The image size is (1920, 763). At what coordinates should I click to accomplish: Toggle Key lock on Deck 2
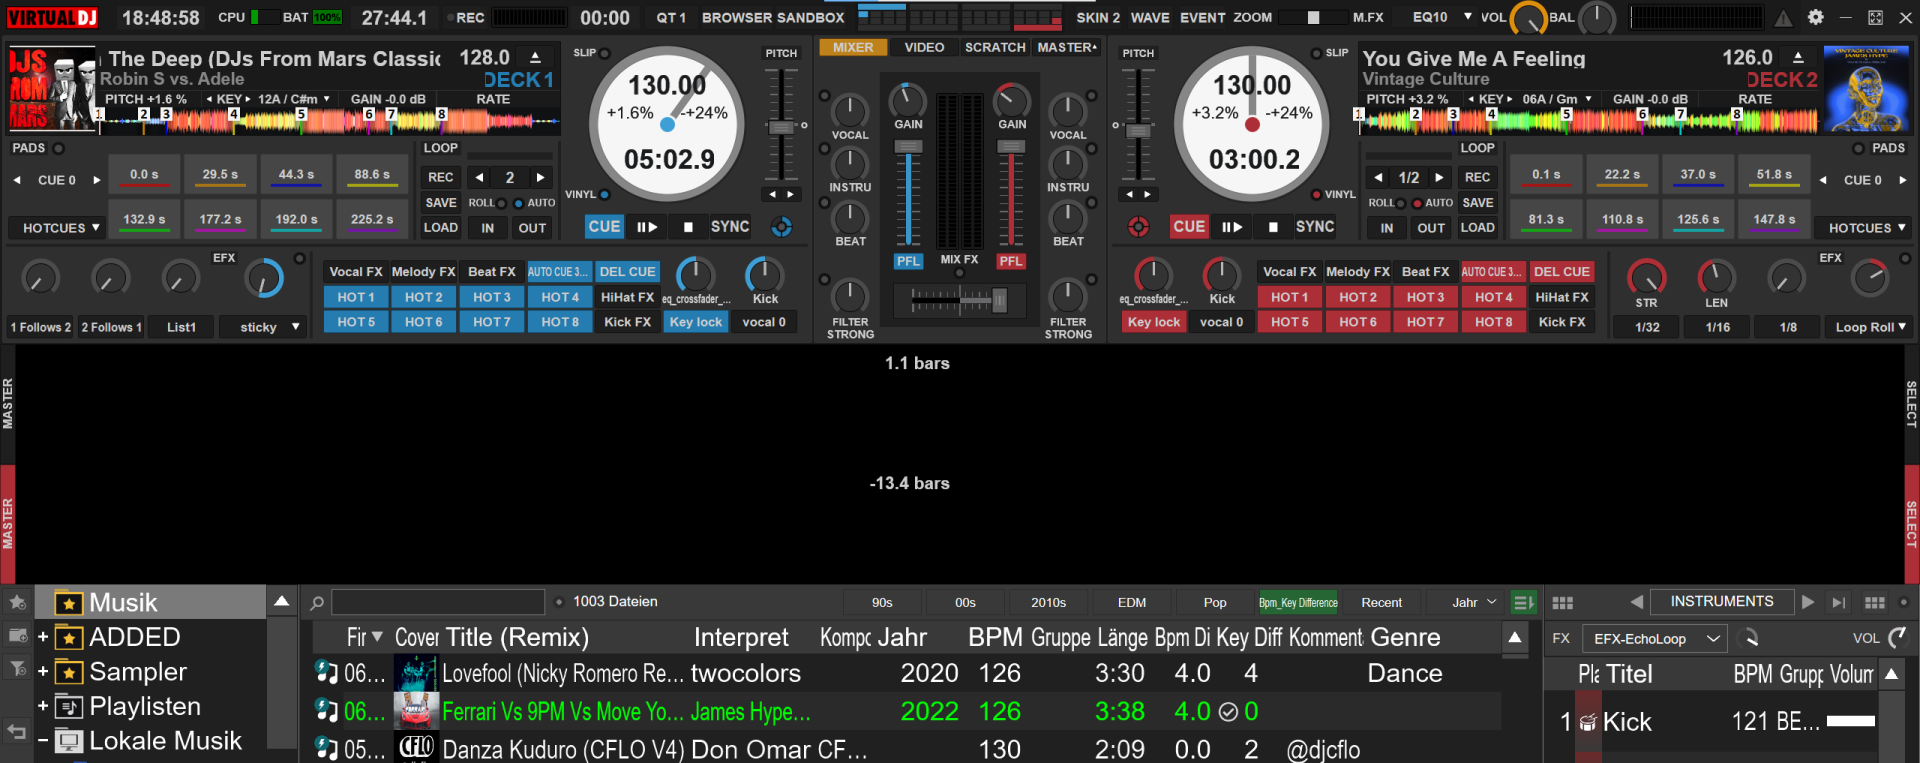tap(1154, 322)
